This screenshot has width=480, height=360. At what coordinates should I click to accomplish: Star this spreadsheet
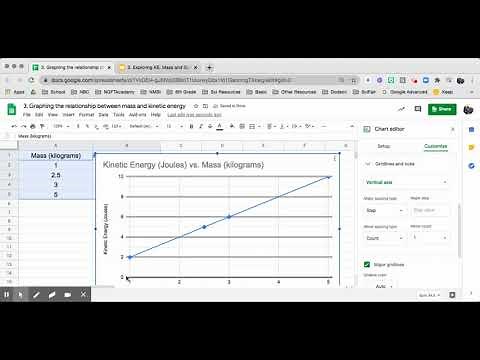click(x=196, y=106)
